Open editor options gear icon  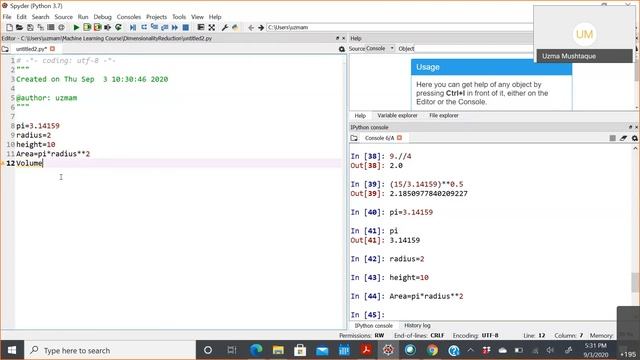coord(342,49)
